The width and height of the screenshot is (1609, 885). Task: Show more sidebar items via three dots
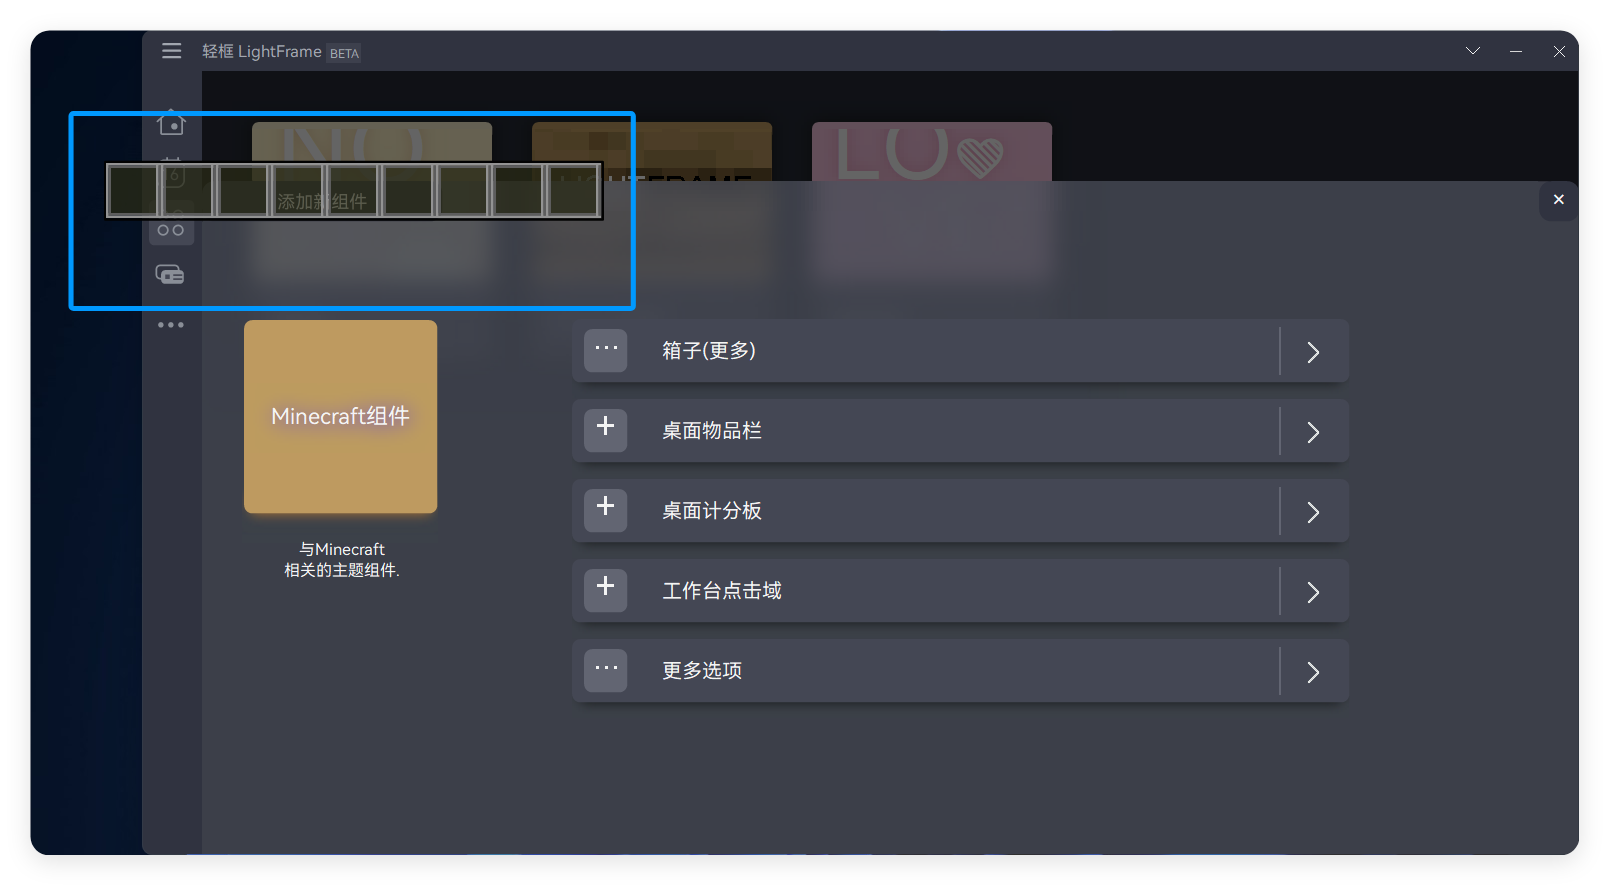(171, 325)
